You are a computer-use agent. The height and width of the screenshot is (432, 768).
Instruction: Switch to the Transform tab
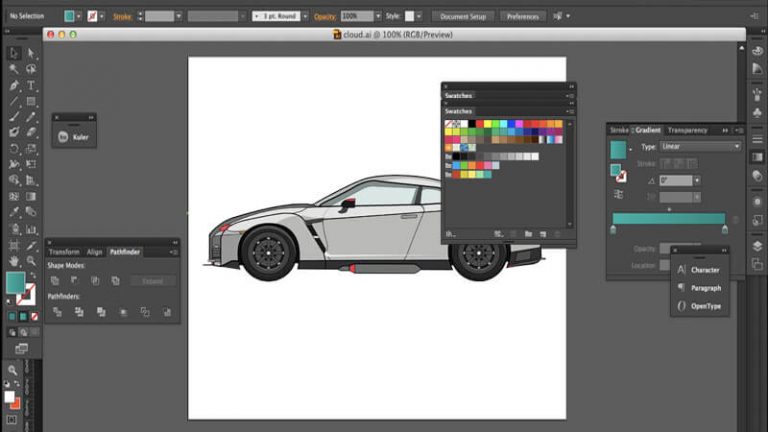click(64, 252)
